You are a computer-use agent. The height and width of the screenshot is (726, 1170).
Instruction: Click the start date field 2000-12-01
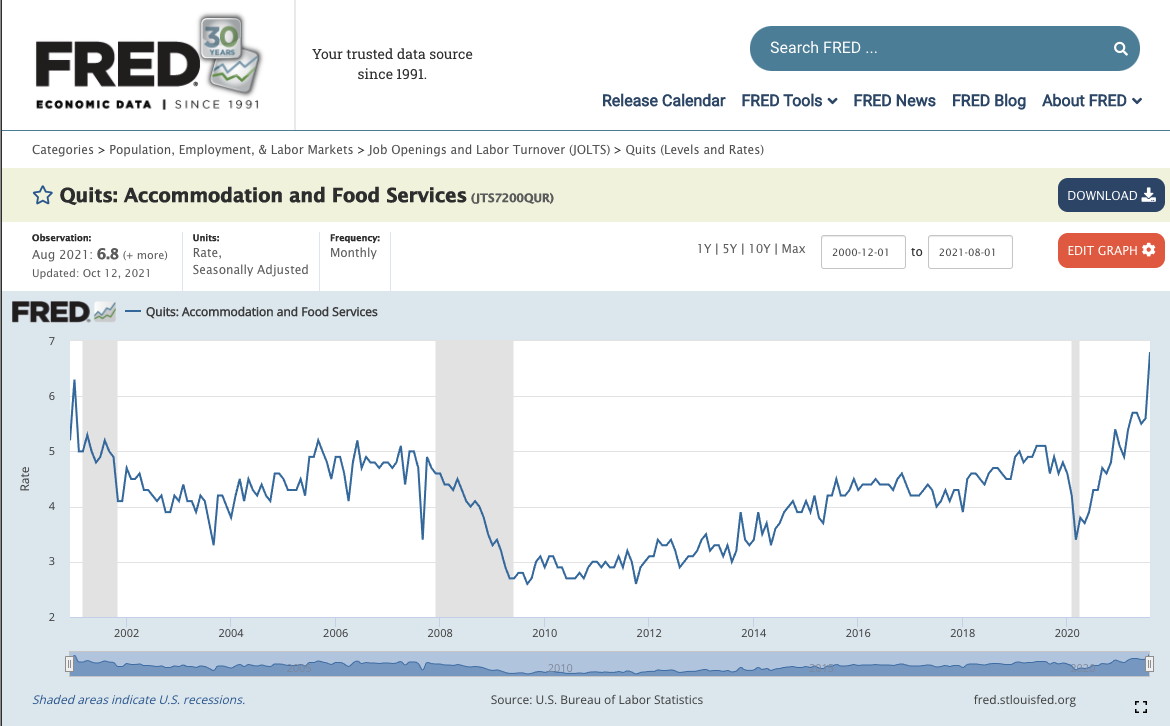click(863, 252)
